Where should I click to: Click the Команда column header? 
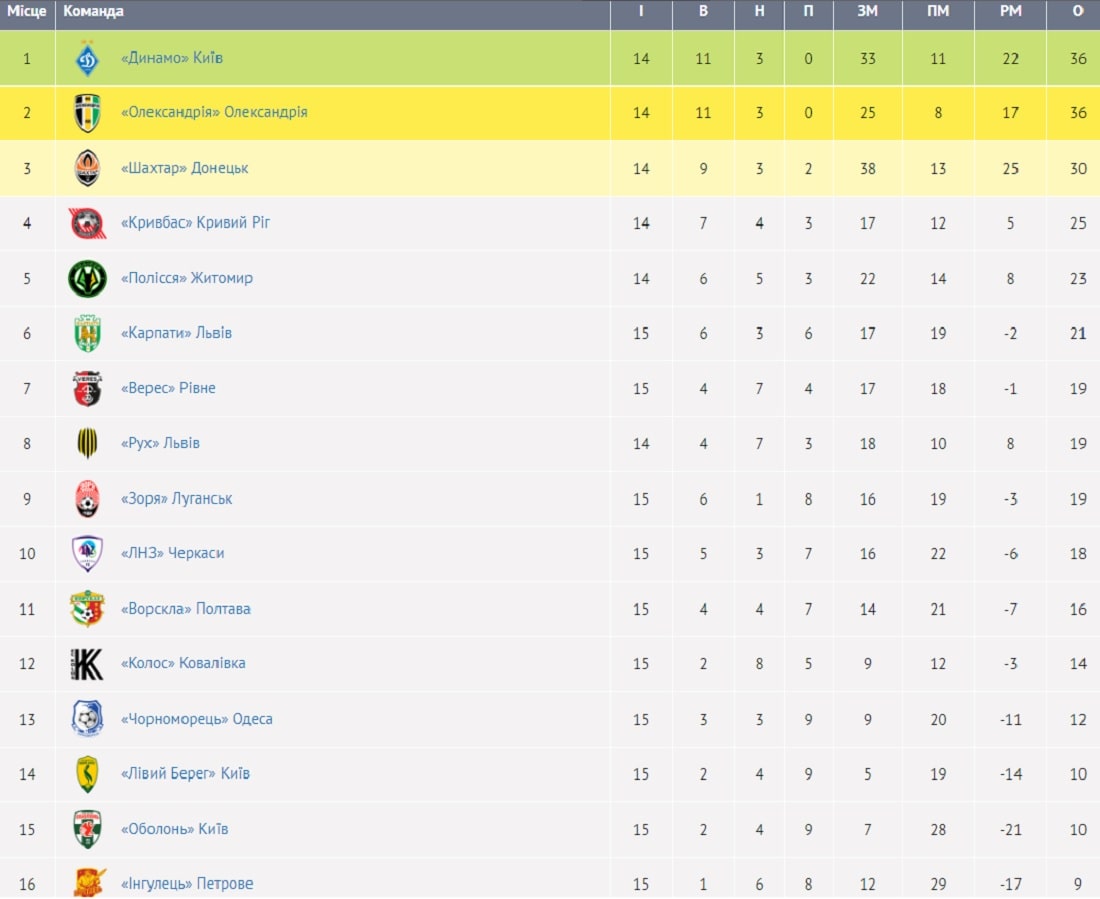pos(93,11)
